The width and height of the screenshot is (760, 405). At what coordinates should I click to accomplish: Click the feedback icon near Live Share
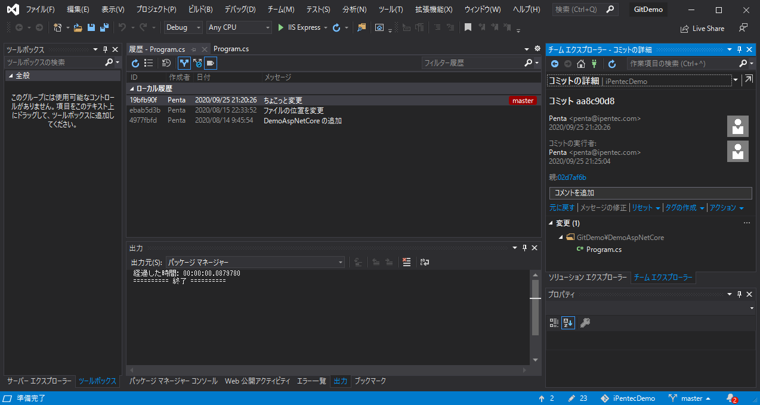pos(743,28)
